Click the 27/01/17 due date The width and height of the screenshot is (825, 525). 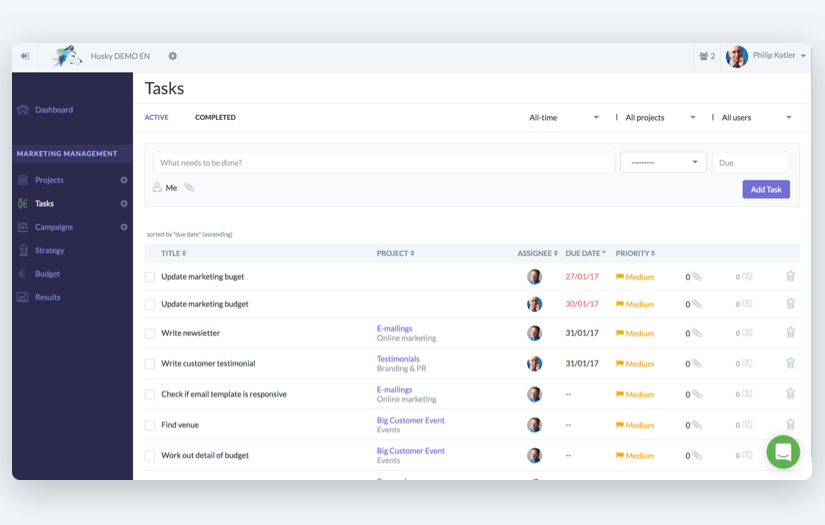[x=581, y=277]
